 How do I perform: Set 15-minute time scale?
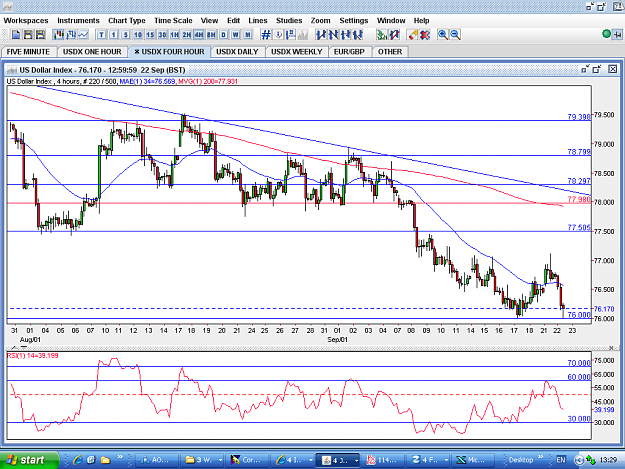150,35
